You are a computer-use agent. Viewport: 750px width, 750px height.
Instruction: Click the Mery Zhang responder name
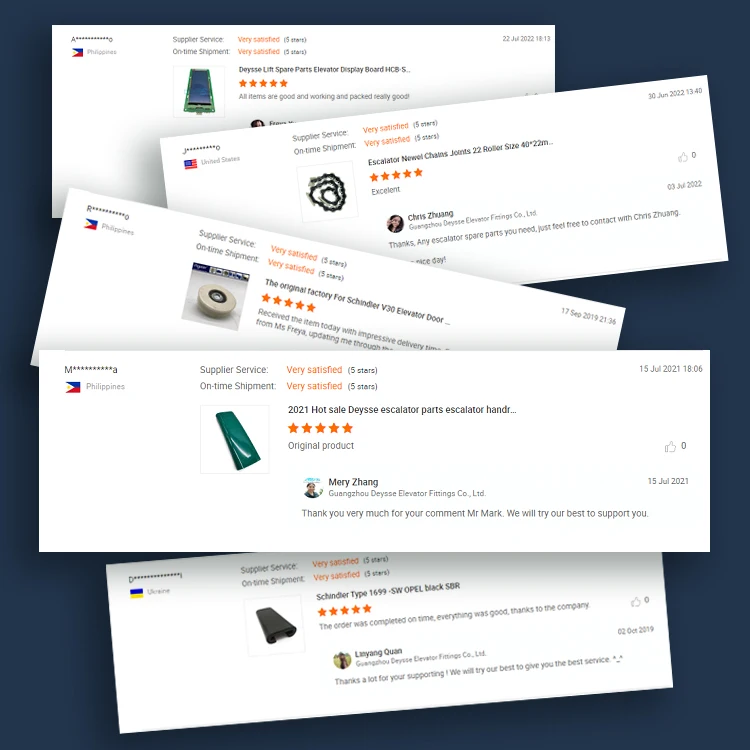[x=353, y=482]
